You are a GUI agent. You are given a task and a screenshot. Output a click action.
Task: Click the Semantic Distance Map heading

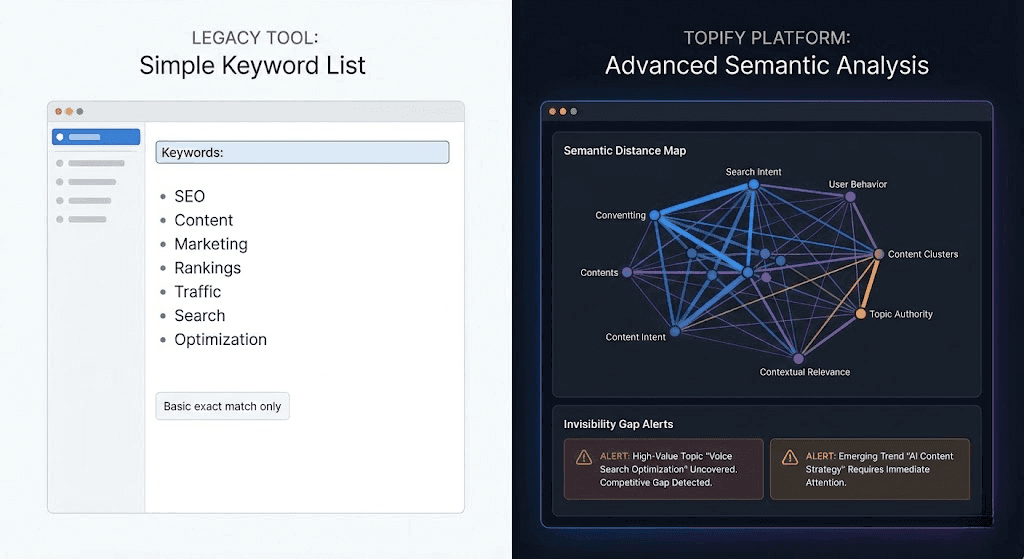point(624,151)
